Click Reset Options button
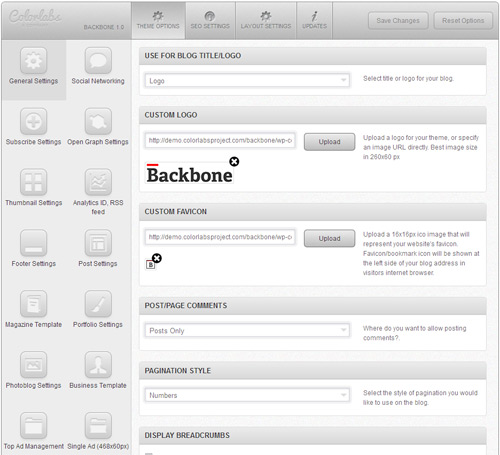The image size is (500, 455). point(463,21)
